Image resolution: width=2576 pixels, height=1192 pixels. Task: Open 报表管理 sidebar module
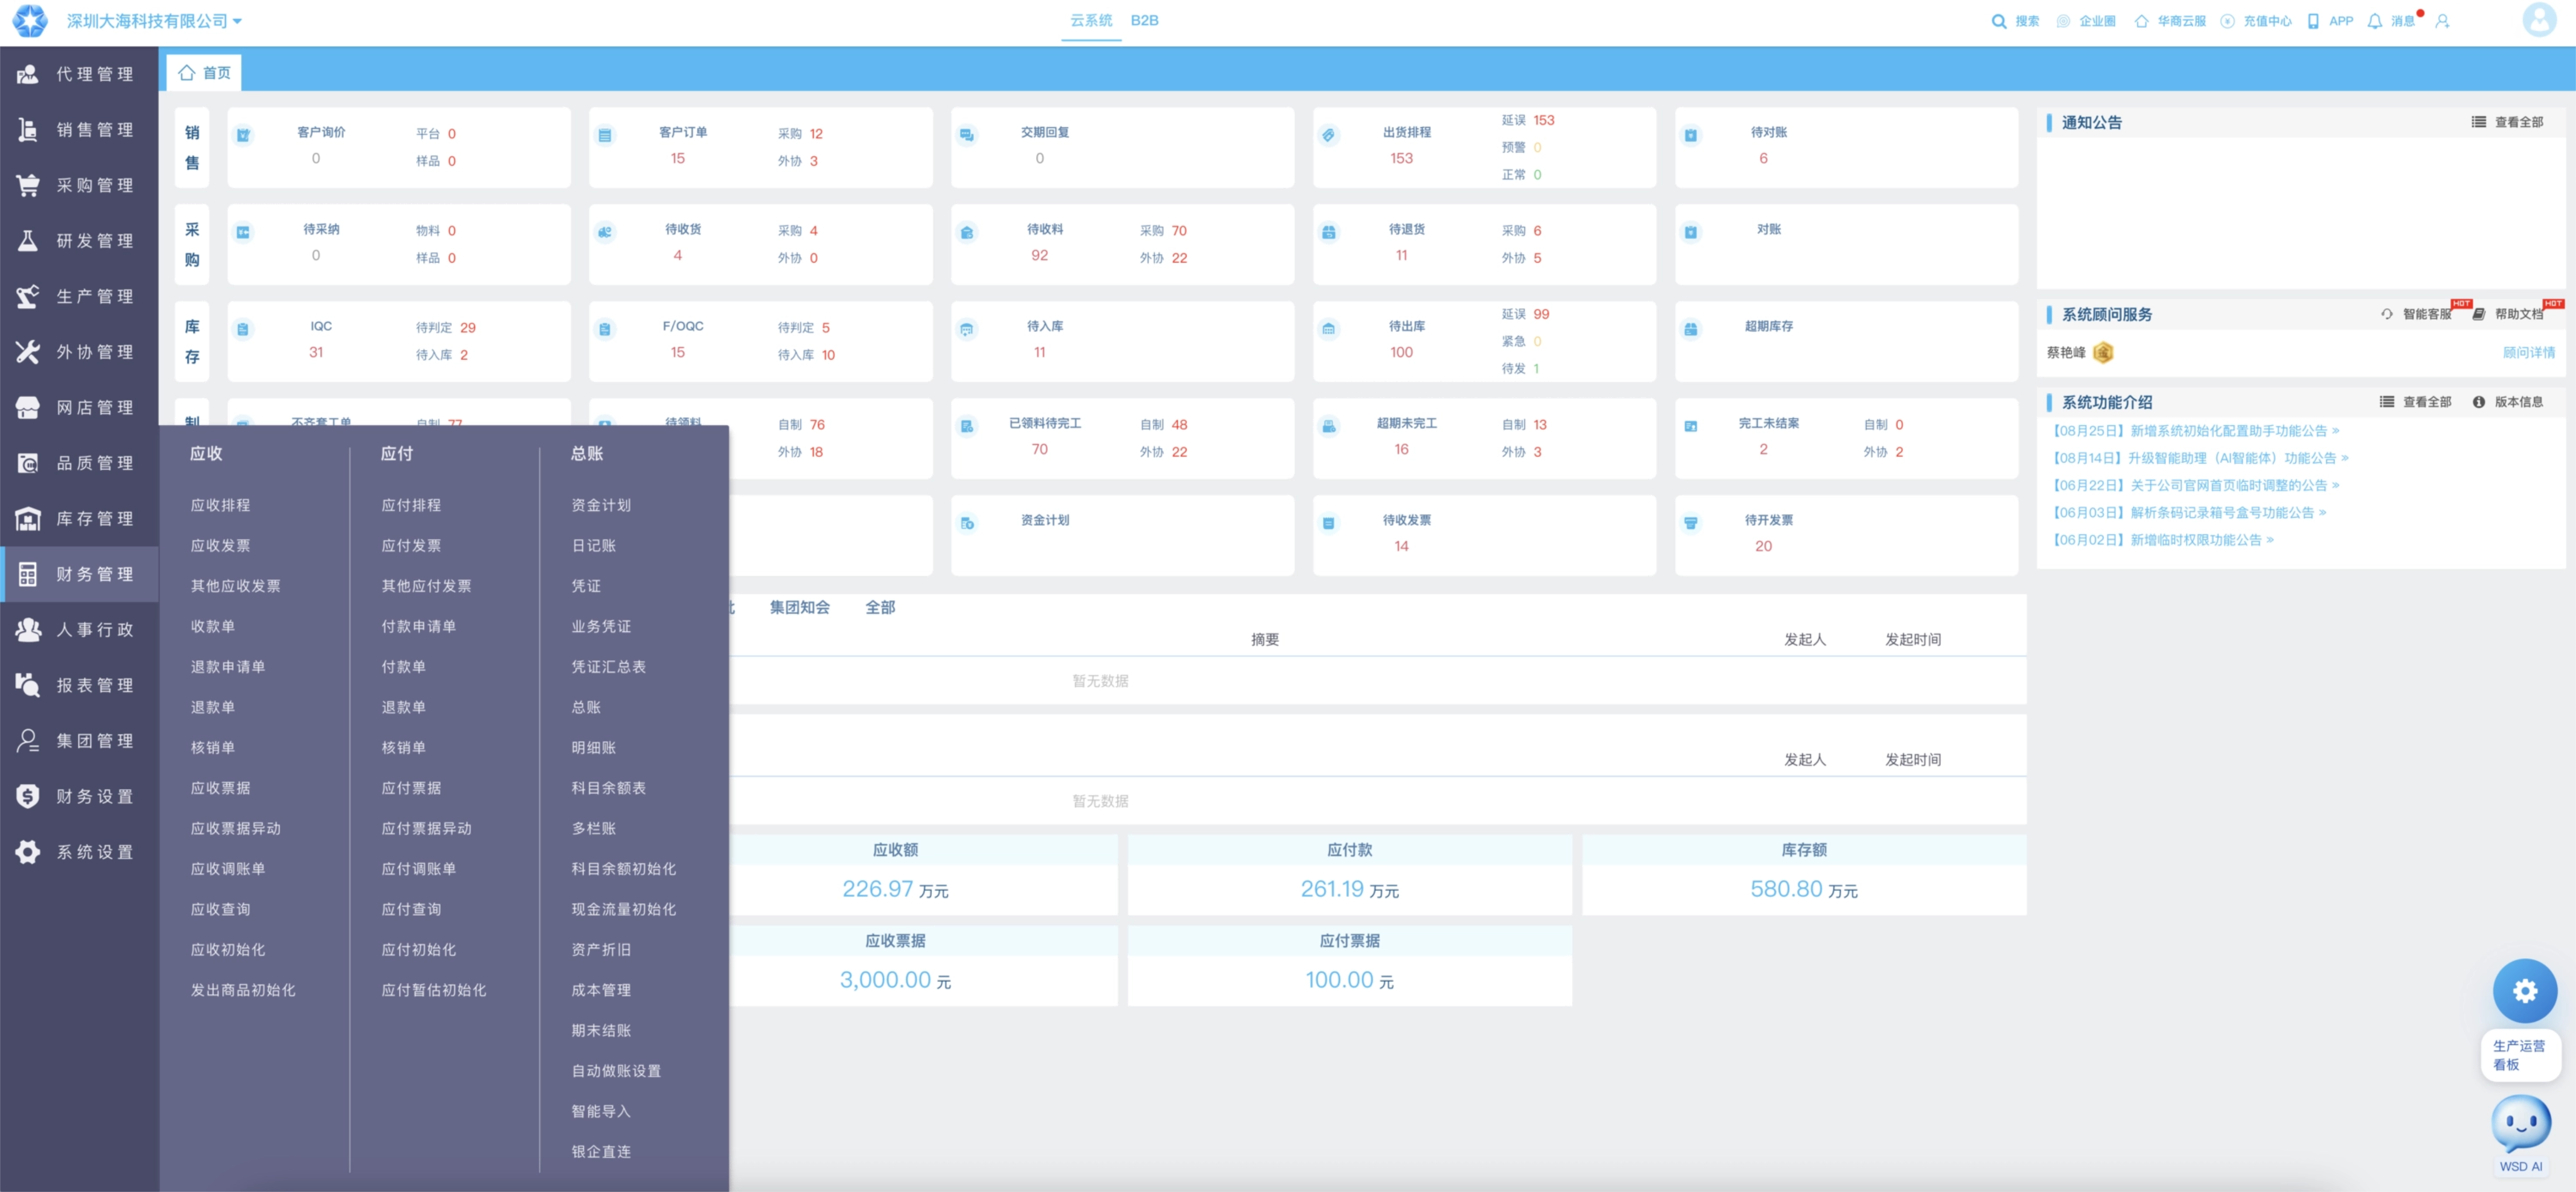(79, 685)
